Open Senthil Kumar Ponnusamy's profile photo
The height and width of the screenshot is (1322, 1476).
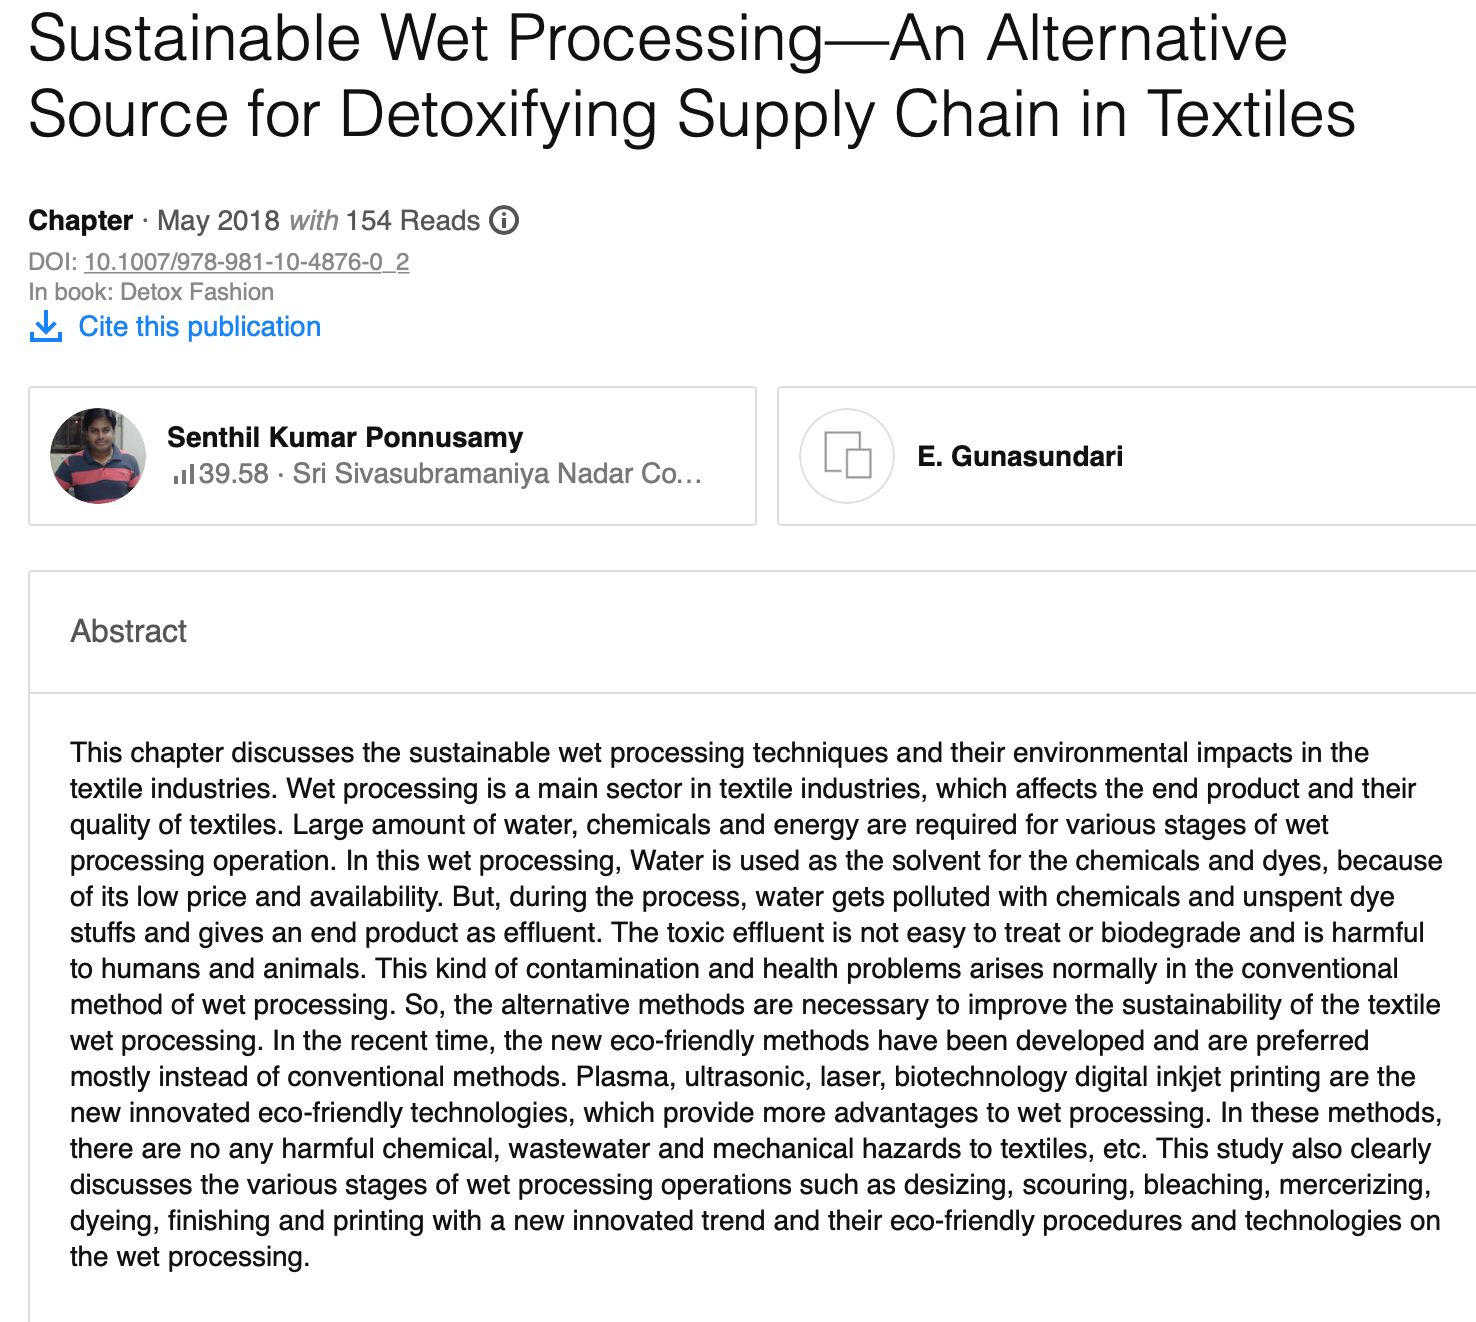point(98,456)
